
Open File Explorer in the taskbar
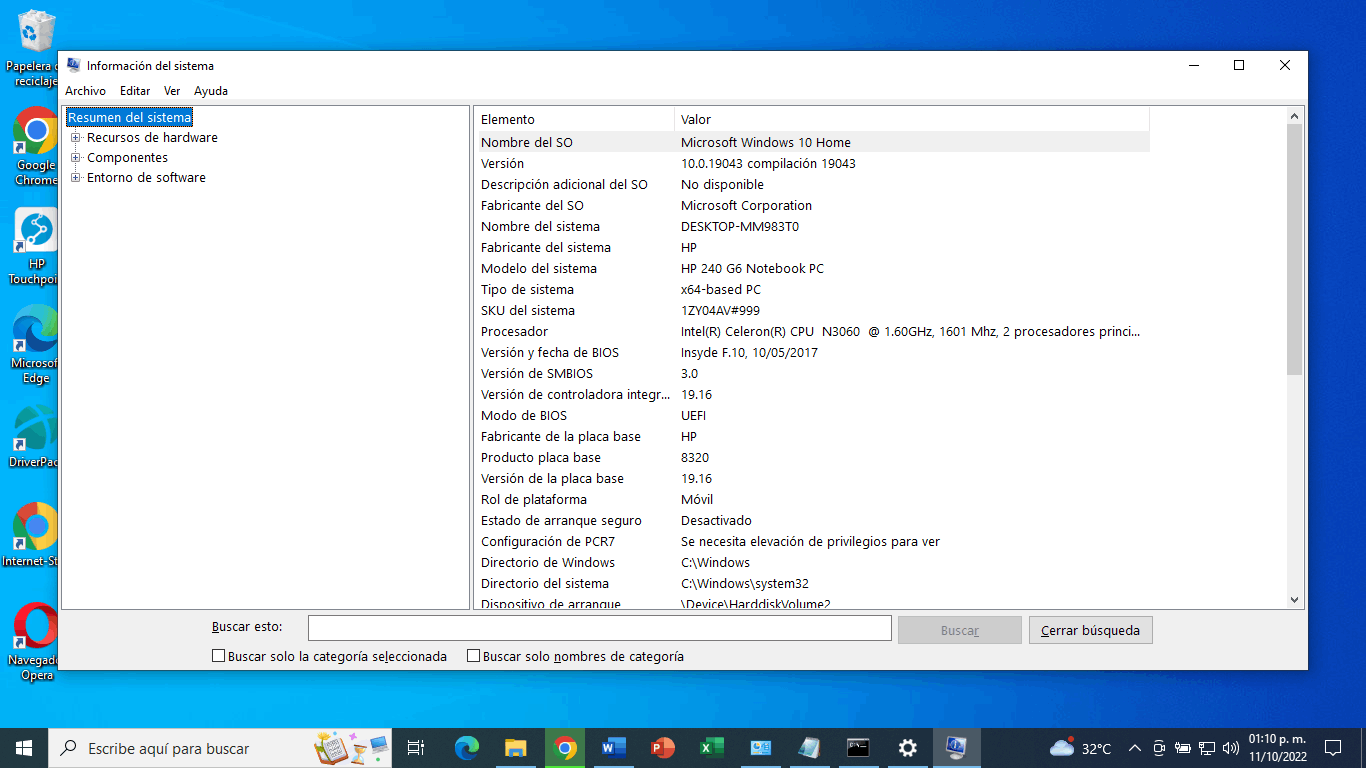[x=516, y=748]
